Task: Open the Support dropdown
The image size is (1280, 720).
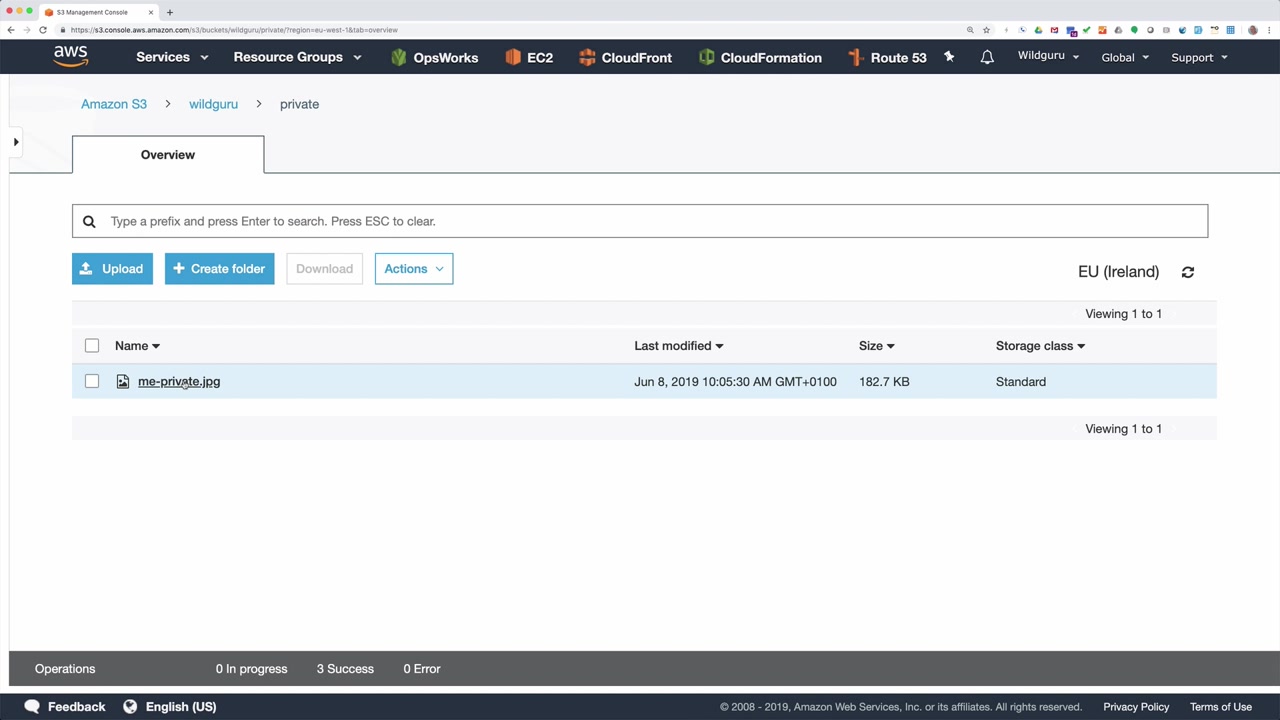Action: tap(1199, 57)
